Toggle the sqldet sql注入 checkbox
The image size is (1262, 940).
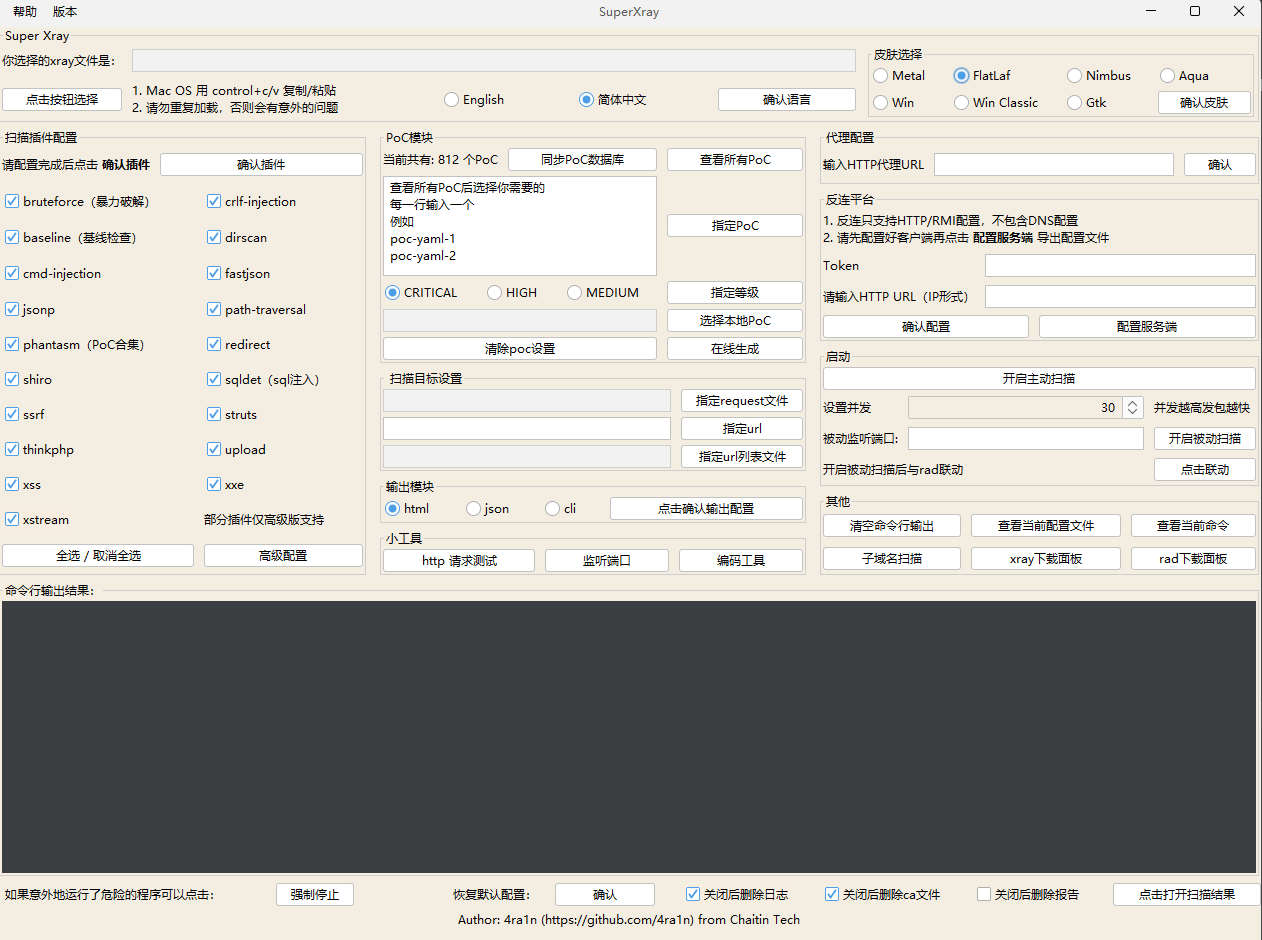[x=214, y=380]
